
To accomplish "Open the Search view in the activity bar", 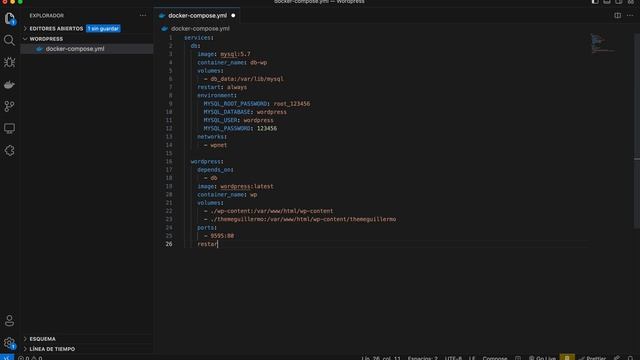I will 9,40.
